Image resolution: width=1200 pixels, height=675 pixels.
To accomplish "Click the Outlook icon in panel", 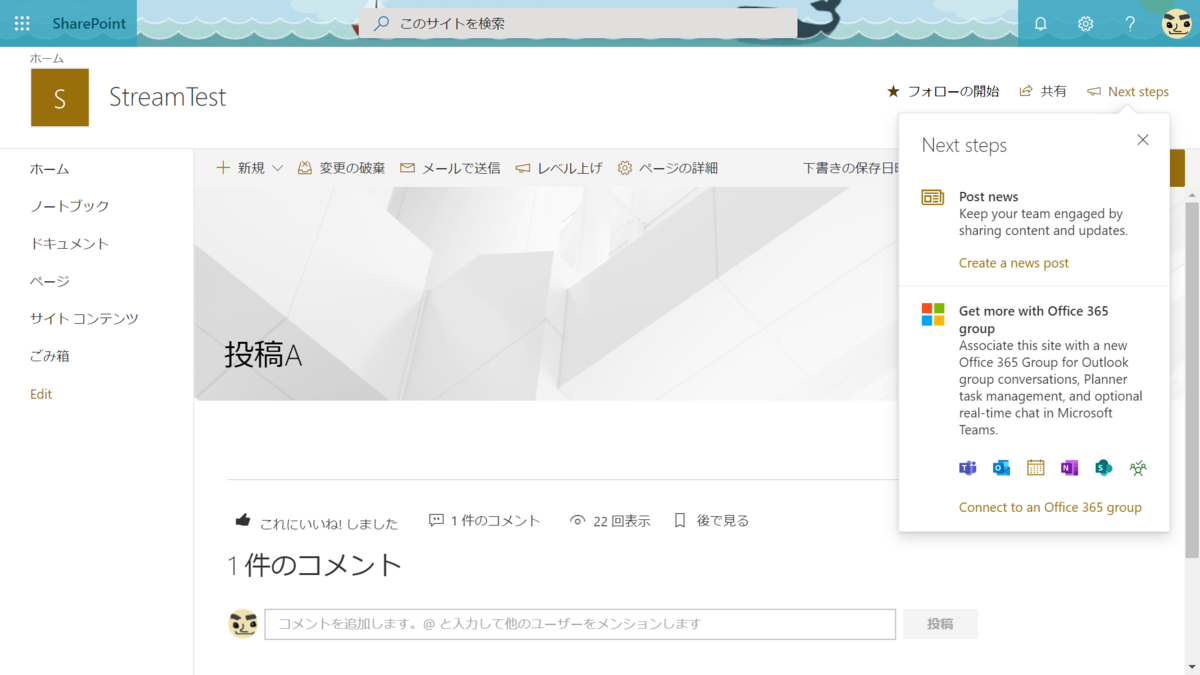I will tap(1001, 468).
